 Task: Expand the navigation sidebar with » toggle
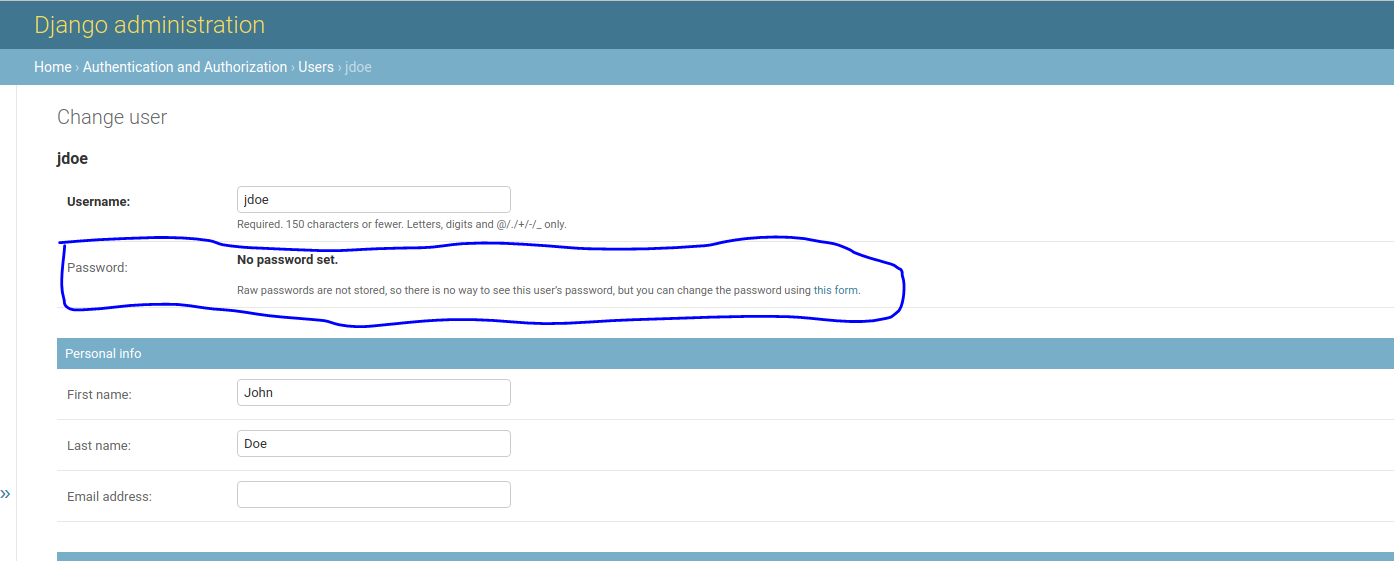[5, 494]
